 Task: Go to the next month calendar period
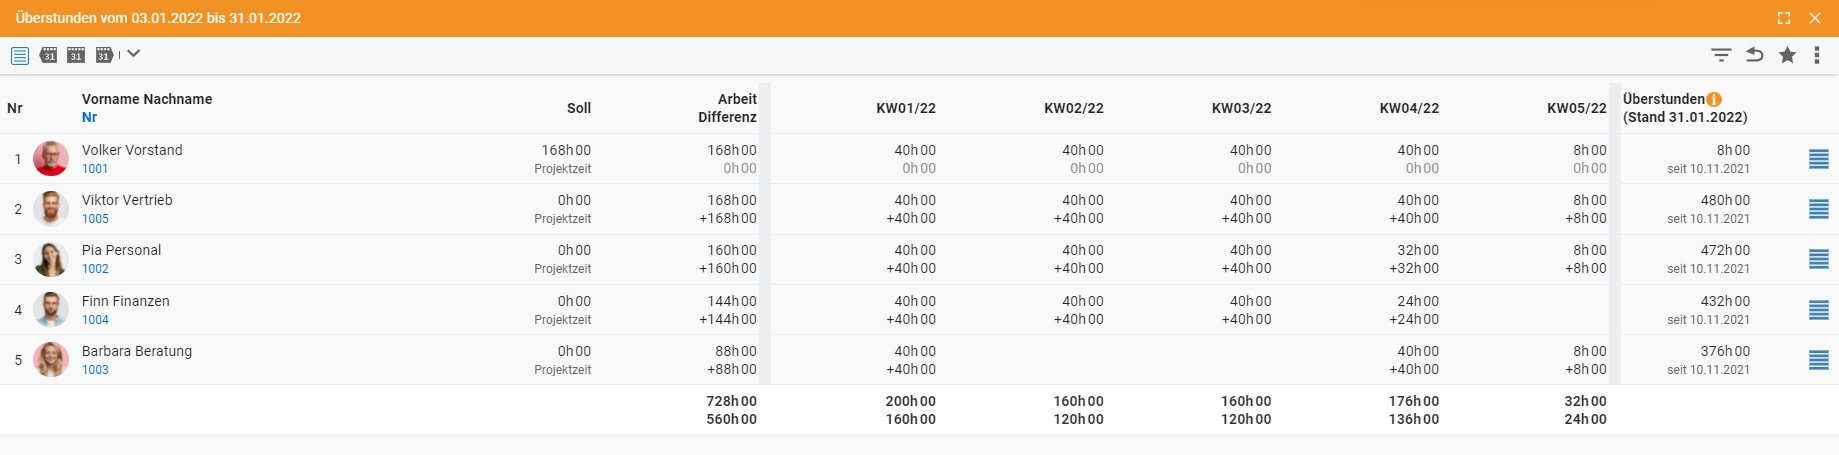point(104,55)
